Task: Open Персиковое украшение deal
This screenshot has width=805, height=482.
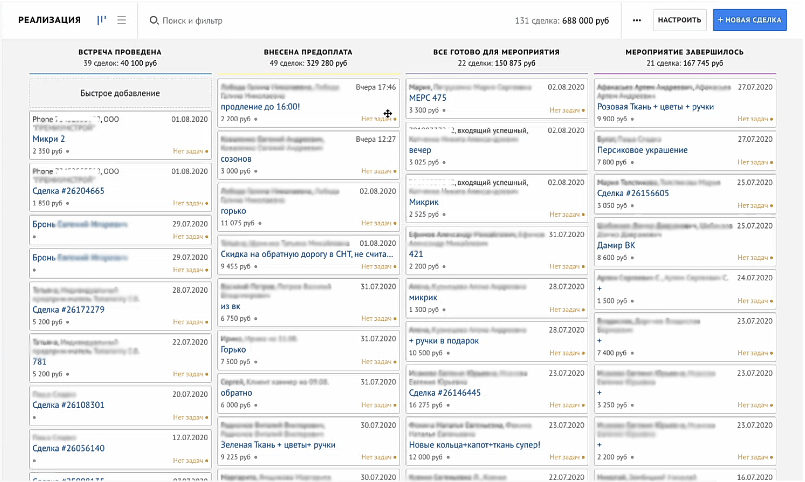Action: (x=642, y=150)
